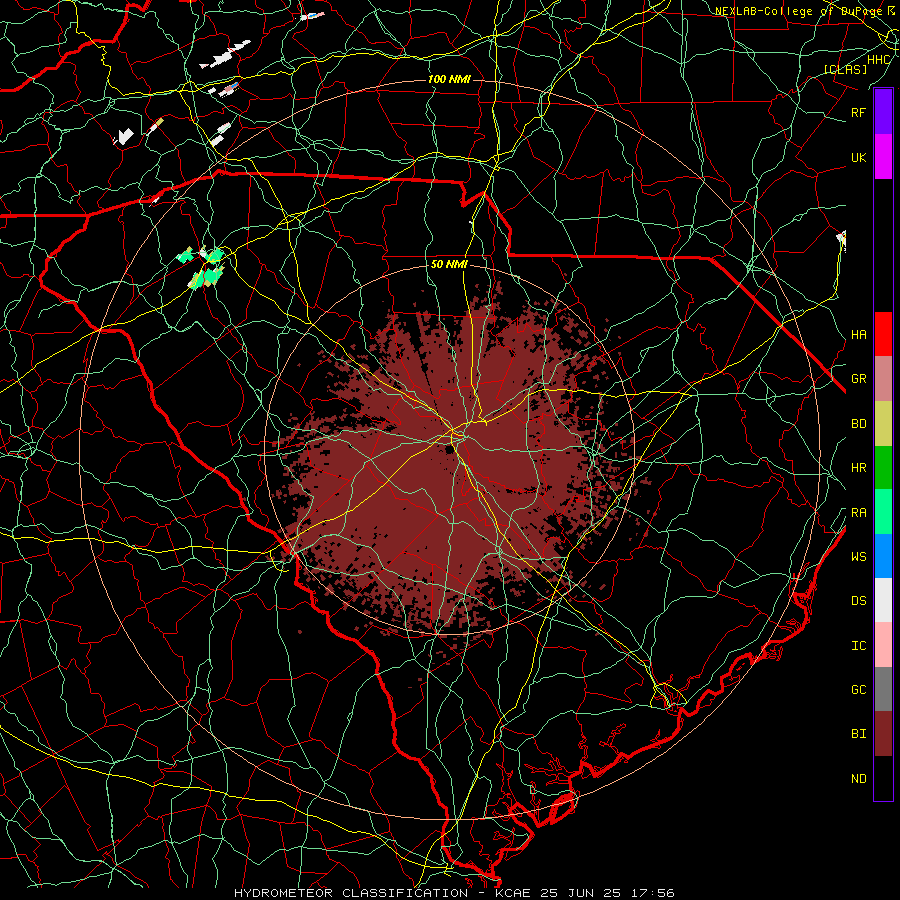The image size is (900, 900).
Task: Click the ND legend label
Action: (x=859, y=779)
